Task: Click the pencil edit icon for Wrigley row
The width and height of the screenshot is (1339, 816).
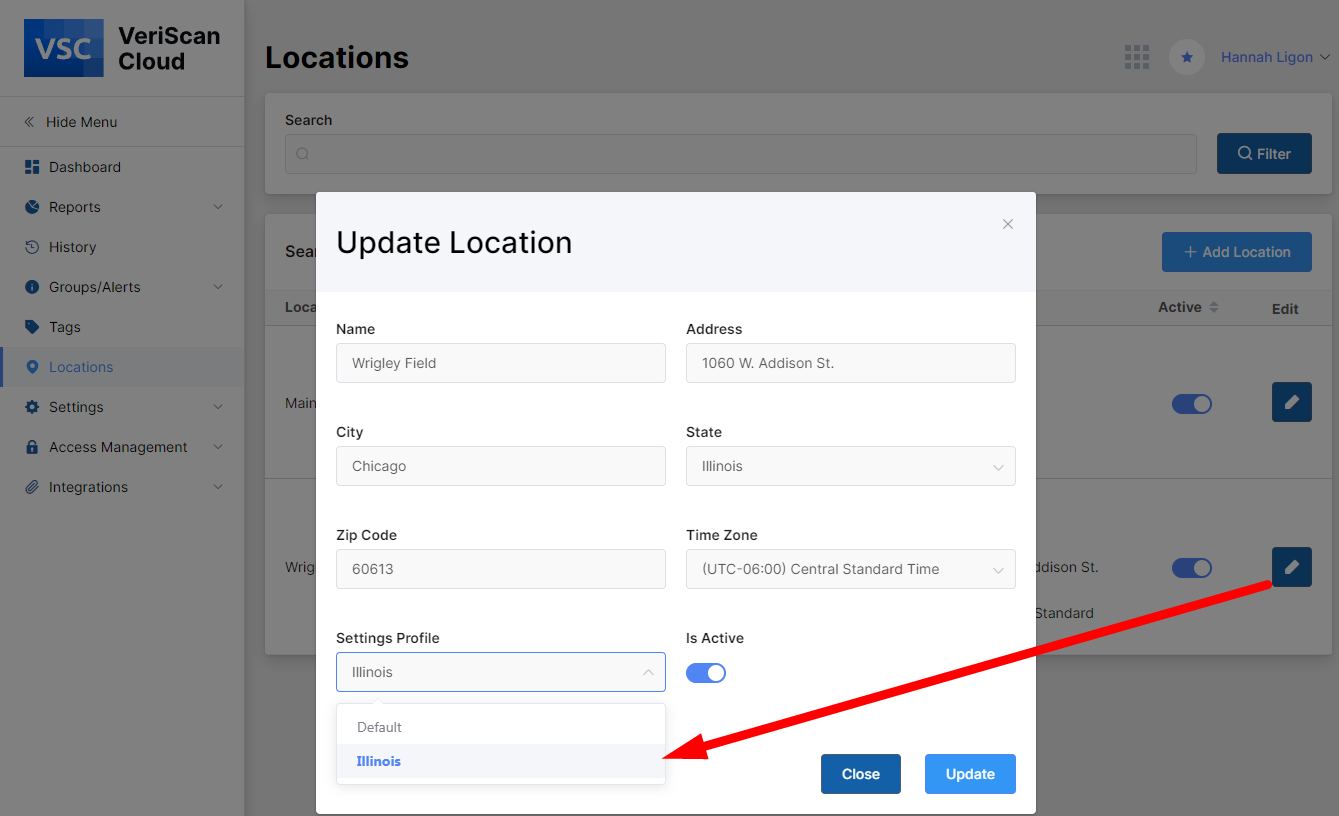Action: point(1292,567)
